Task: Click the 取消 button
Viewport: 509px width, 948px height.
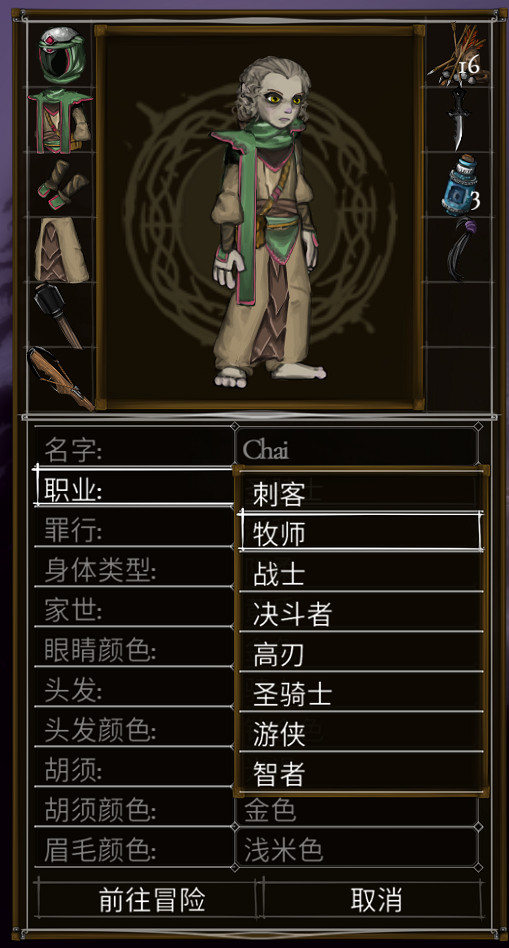Action: [x=376, y=900]
